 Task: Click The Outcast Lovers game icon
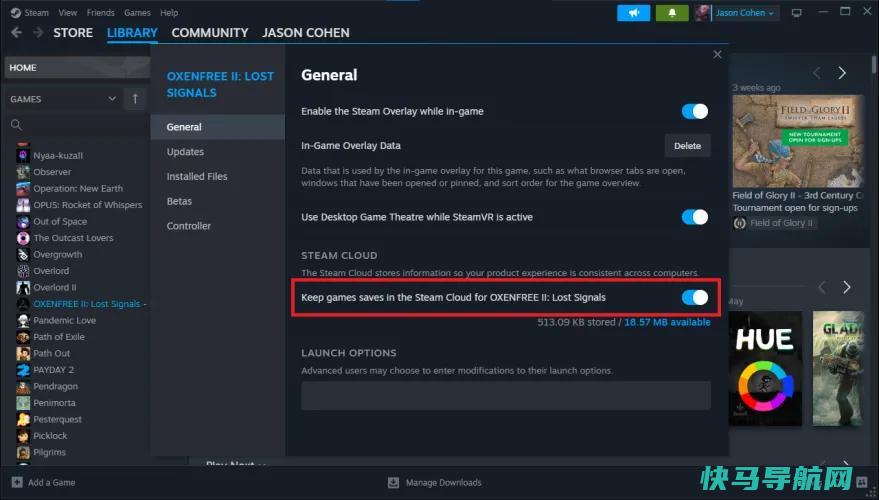[23, 238]
